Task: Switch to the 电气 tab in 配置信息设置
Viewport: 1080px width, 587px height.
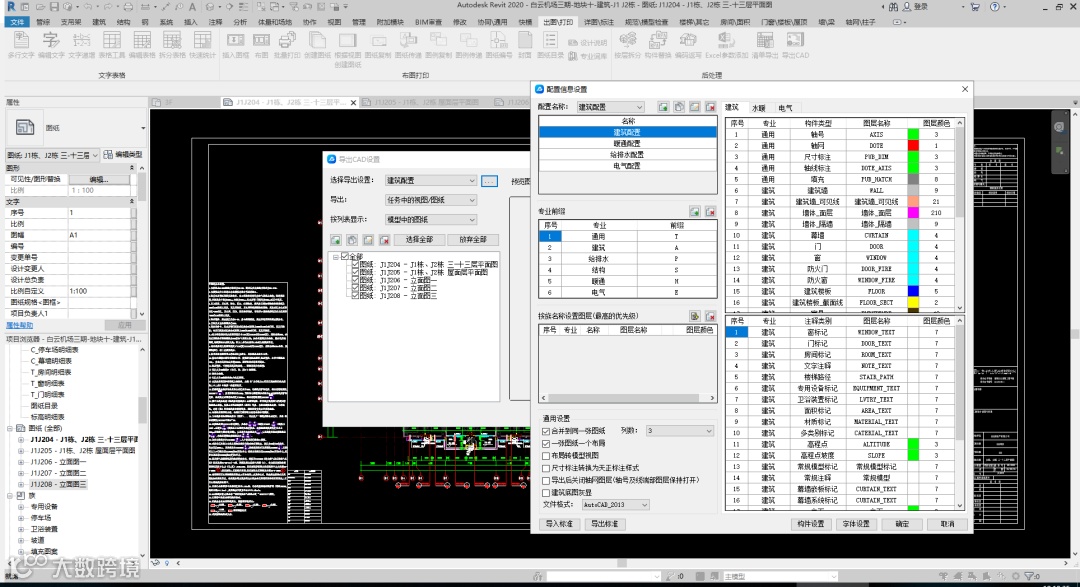Action: coord(785,107)
